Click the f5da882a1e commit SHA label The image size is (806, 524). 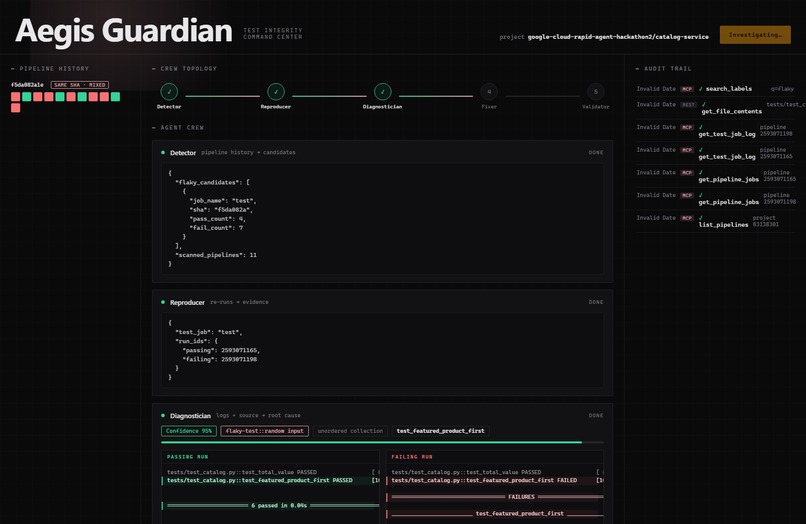coord(27,85)
